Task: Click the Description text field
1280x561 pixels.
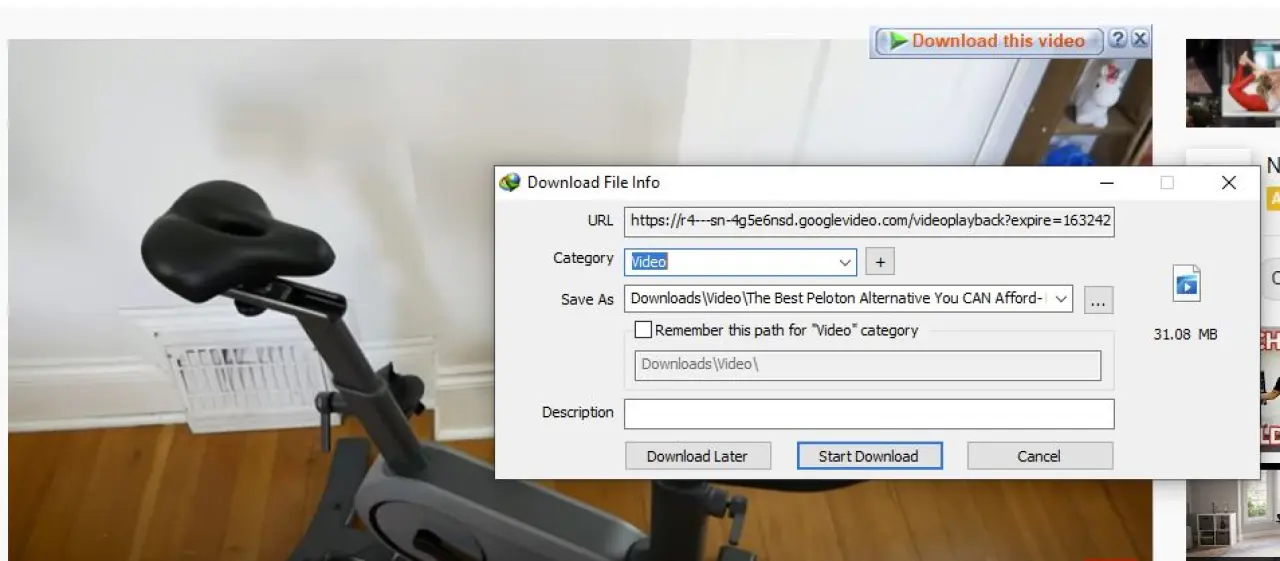Action: point(868,413)
